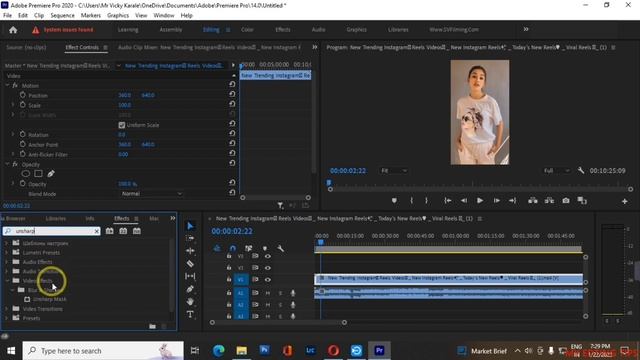Expand Audio Effects folder
Viewport: 640px width, 360px height.
point(6,262)
